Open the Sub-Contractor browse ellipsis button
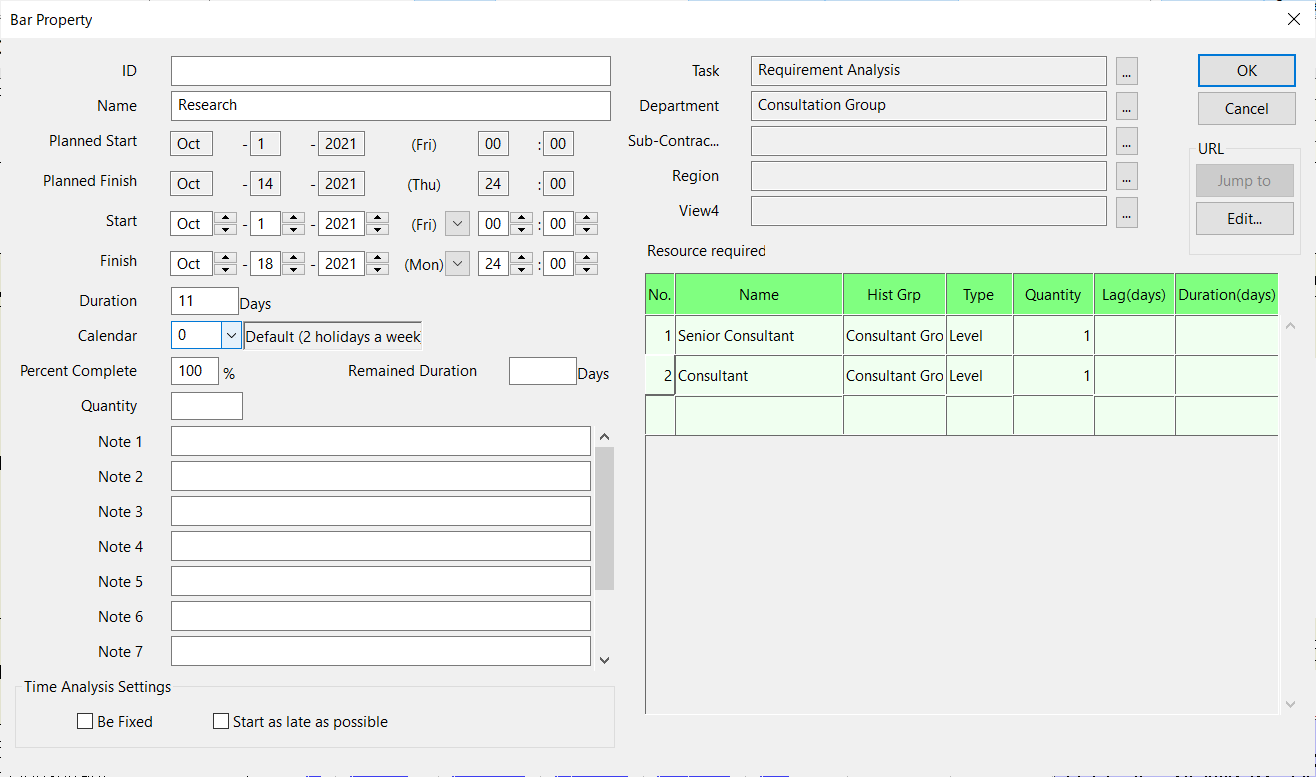The width and height of the screenshot is (1316, 777). [x=1127, y=141]
